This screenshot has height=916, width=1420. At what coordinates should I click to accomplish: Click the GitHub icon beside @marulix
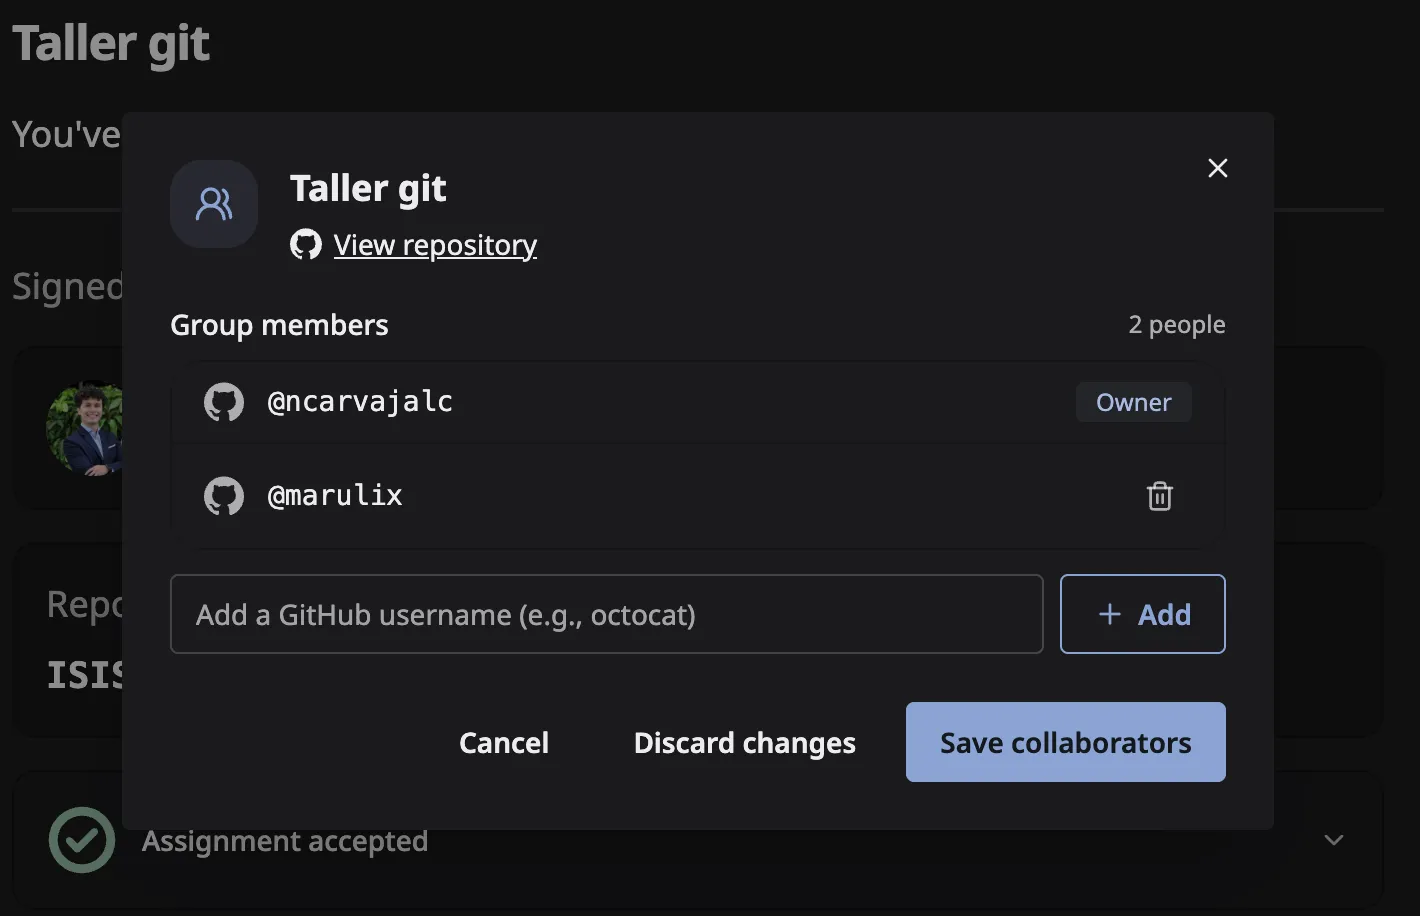pyautogui.click(x=224, y=496)
